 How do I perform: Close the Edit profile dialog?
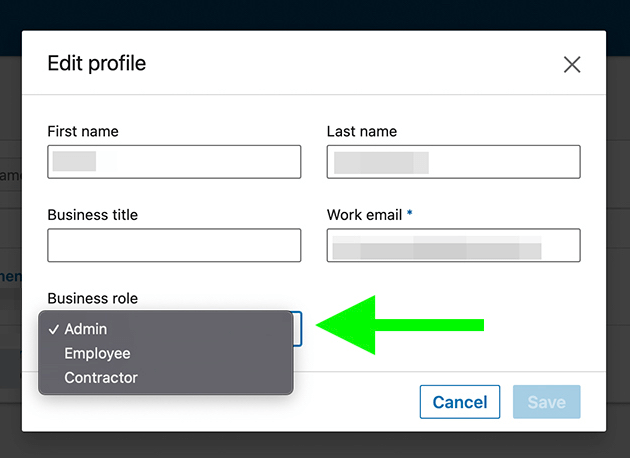point(572,65)
